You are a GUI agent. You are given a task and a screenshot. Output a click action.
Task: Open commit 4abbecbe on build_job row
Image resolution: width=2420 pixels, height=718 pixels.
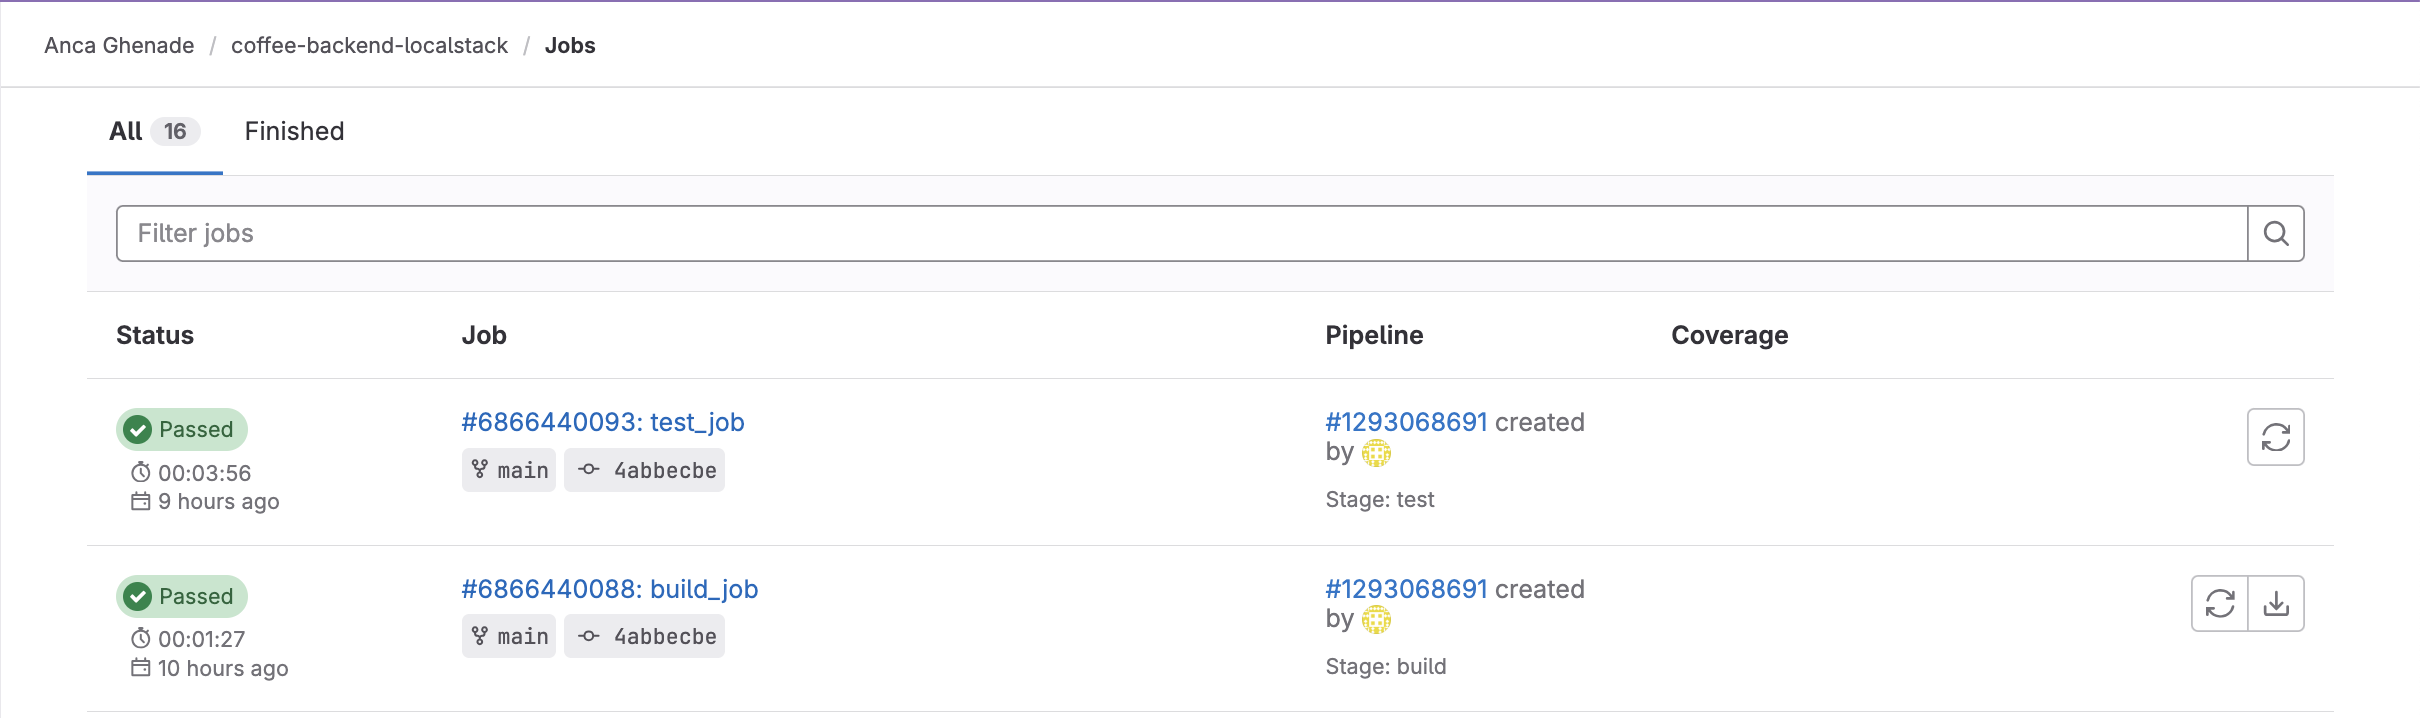point(664,637)
